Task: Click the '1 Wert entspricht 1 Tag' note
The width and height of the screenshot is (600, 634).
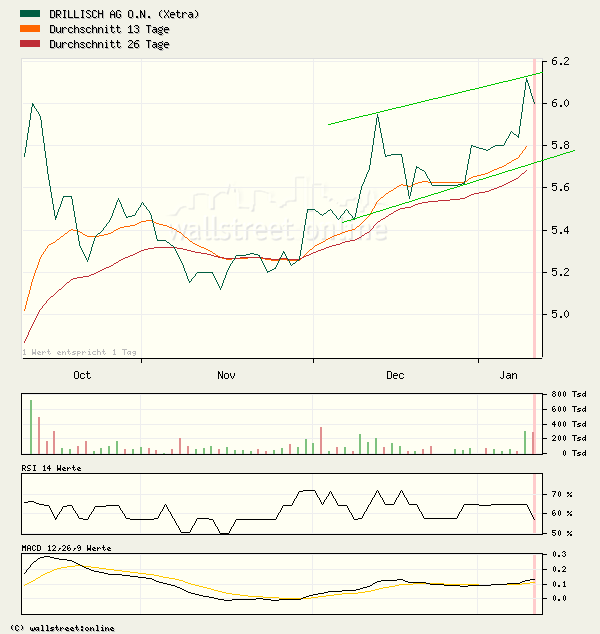Action: click(79, 352)
